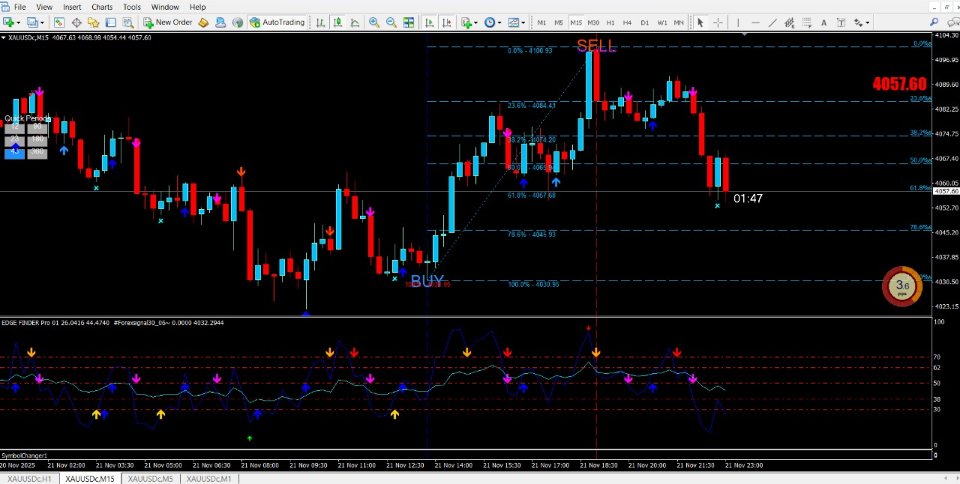The height and width of the screenshot is (484, 960).
Task: Open the Insert menu
Action: click(x=72, y=7)
